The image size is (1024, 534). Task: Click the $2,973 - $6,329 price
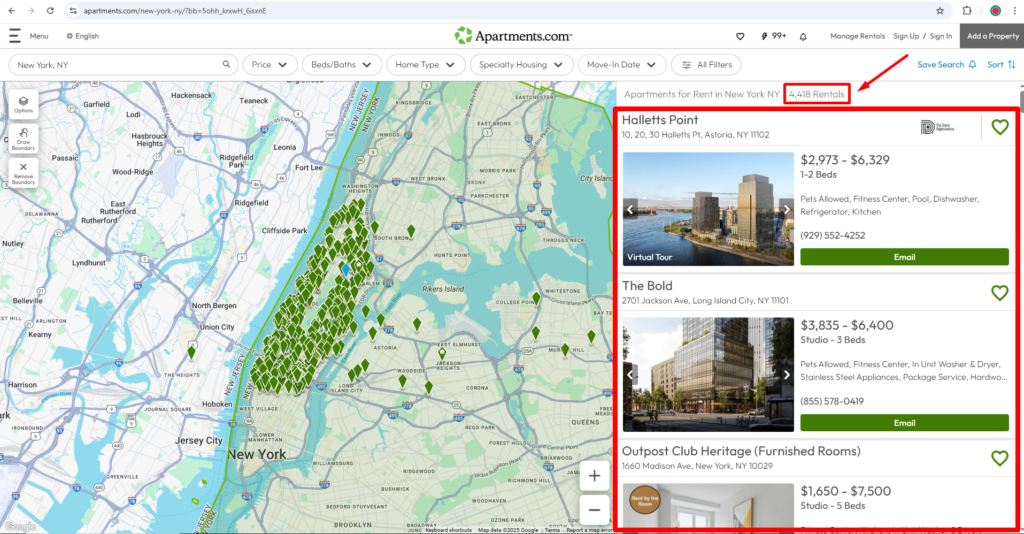pyautogui.click(x=845, y=160)
